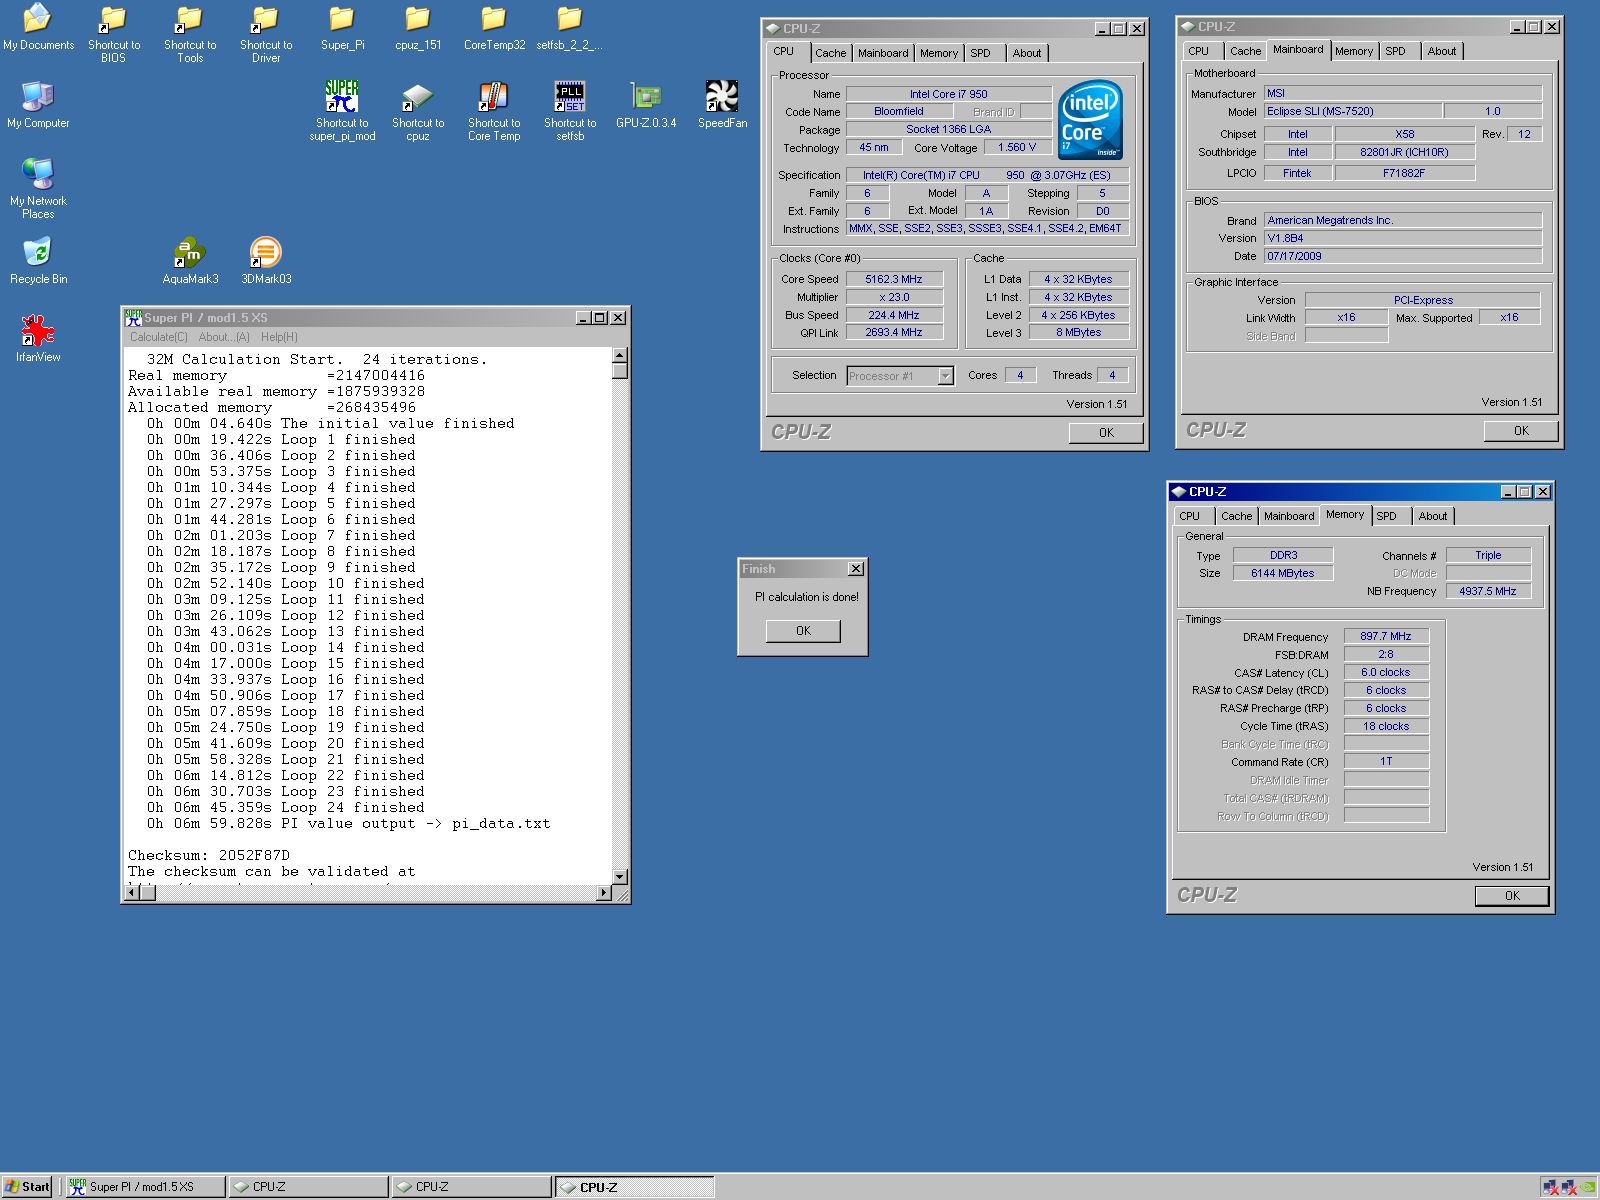Select the My Computer desktop icon
Image resolution: width=1600 pixels, height=1200 pixels.
(38, 105)
